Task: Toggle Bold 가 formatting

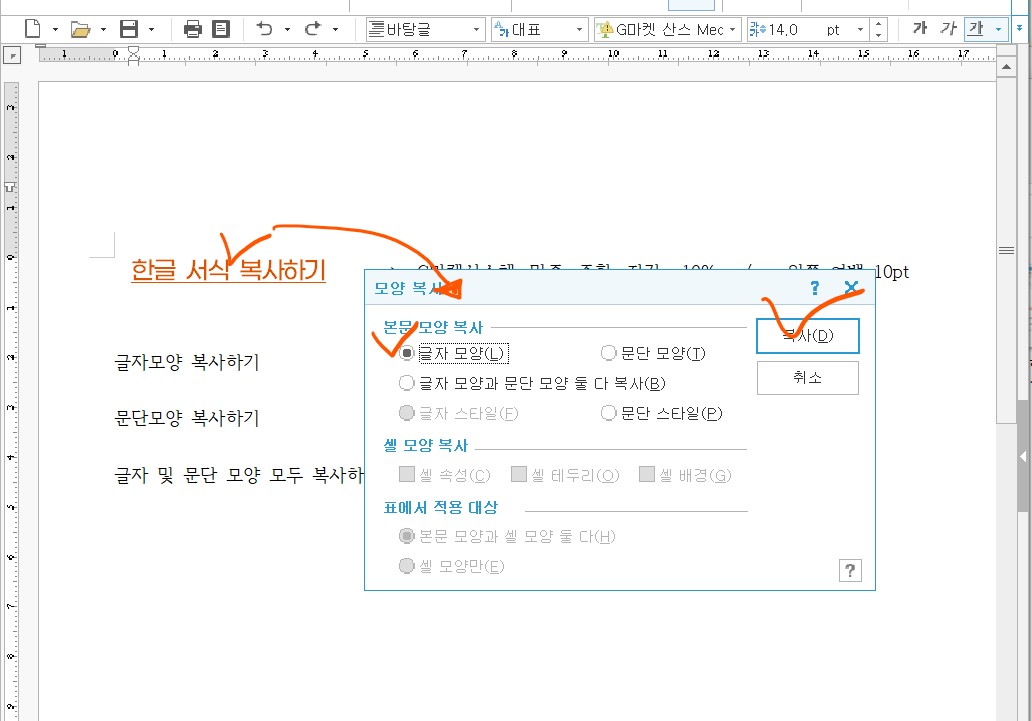Action: click(920, 28)
